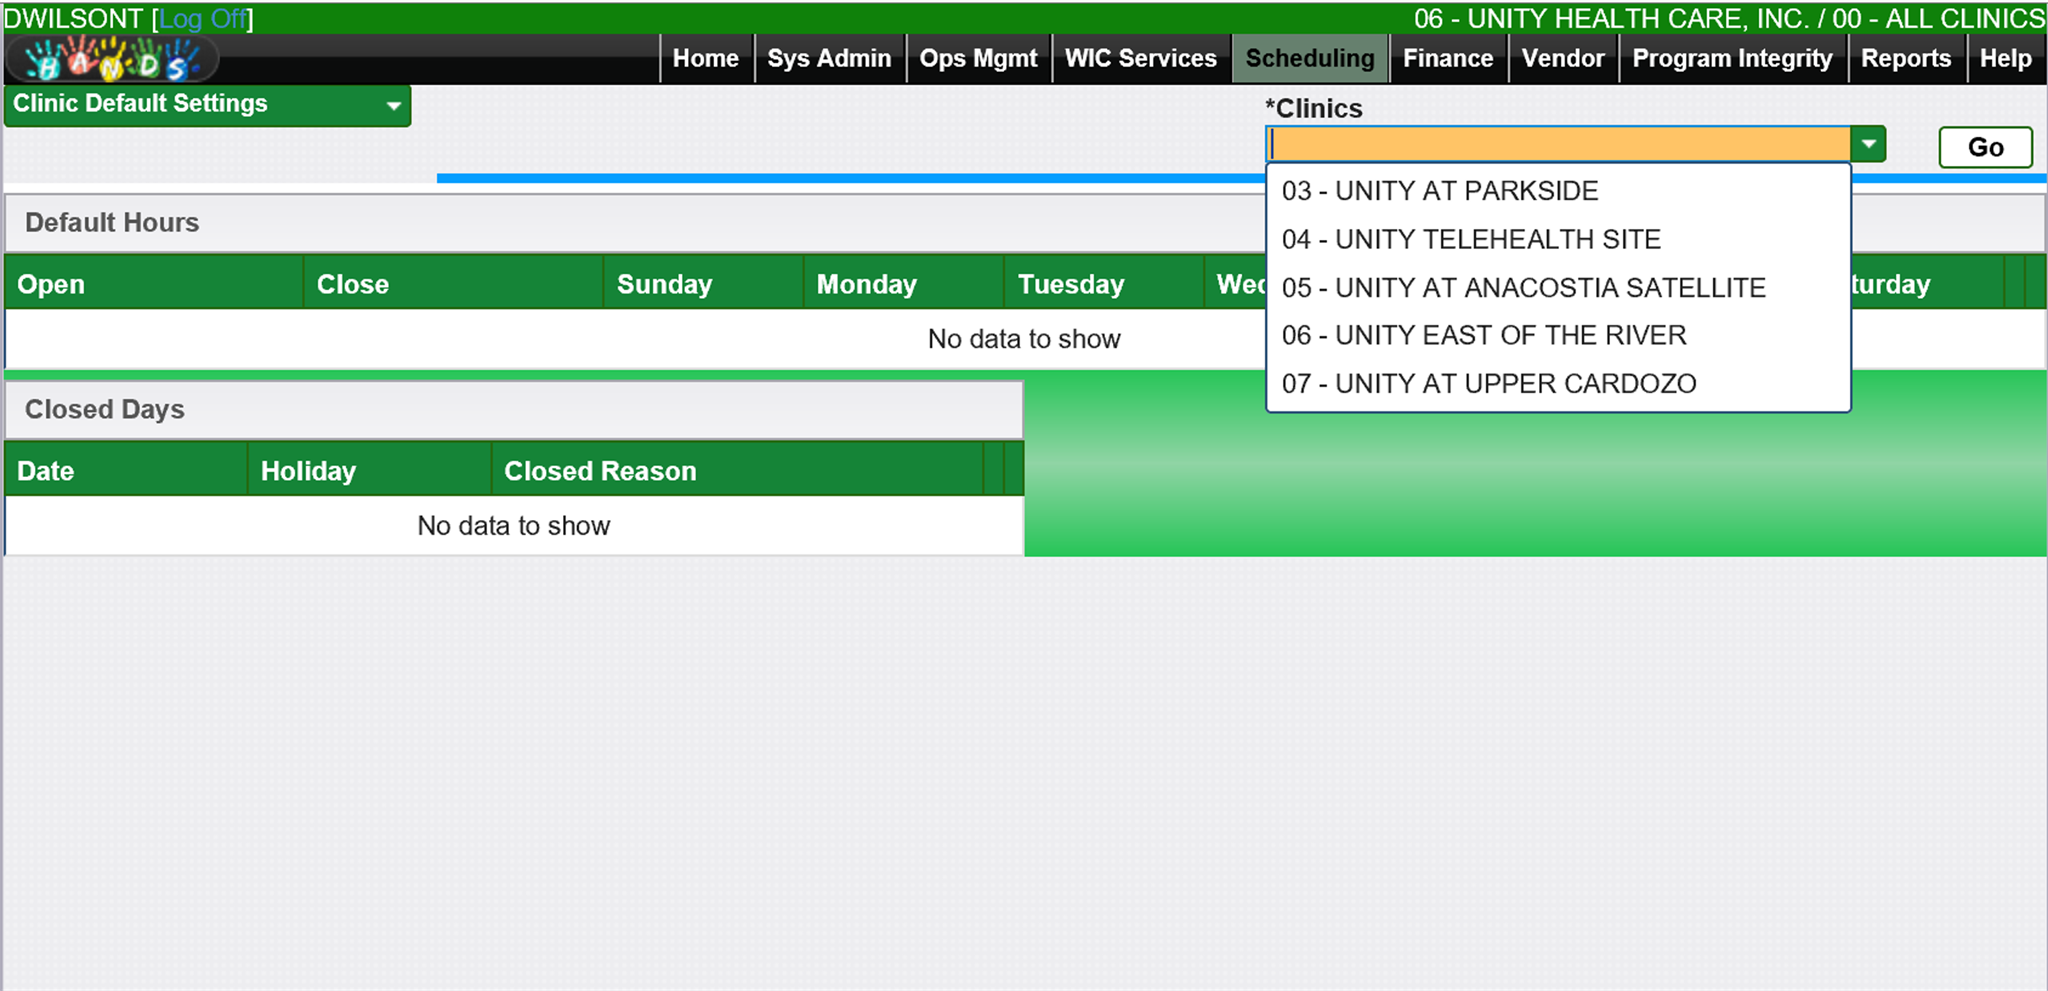
Task: Select 06 - UNITY EAST OF THE RIVER
Action: pos(1484,335)
